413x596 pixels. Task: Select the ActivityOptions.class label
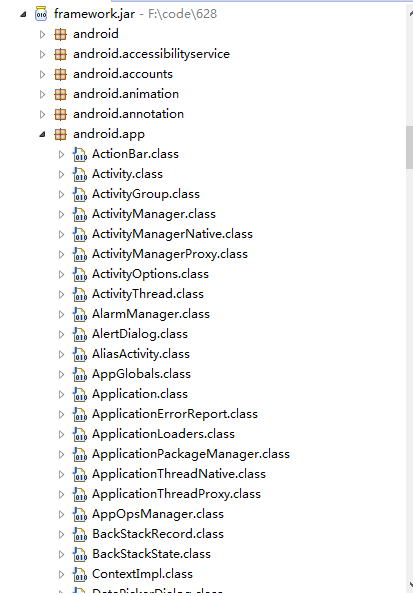pyautogui.click(x=150, y=274)
